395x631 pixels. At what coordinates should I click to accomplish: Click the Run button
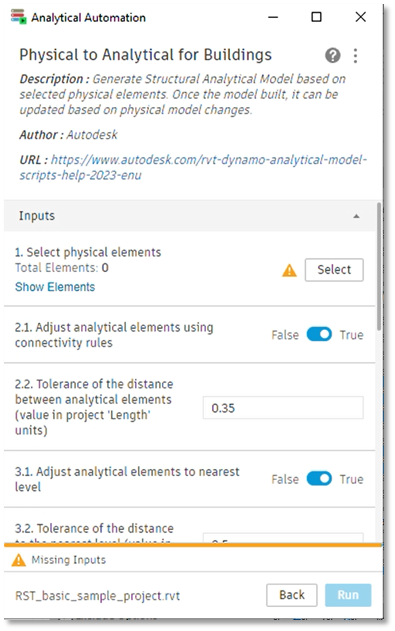pyautogui.click(x=348, y=595)
